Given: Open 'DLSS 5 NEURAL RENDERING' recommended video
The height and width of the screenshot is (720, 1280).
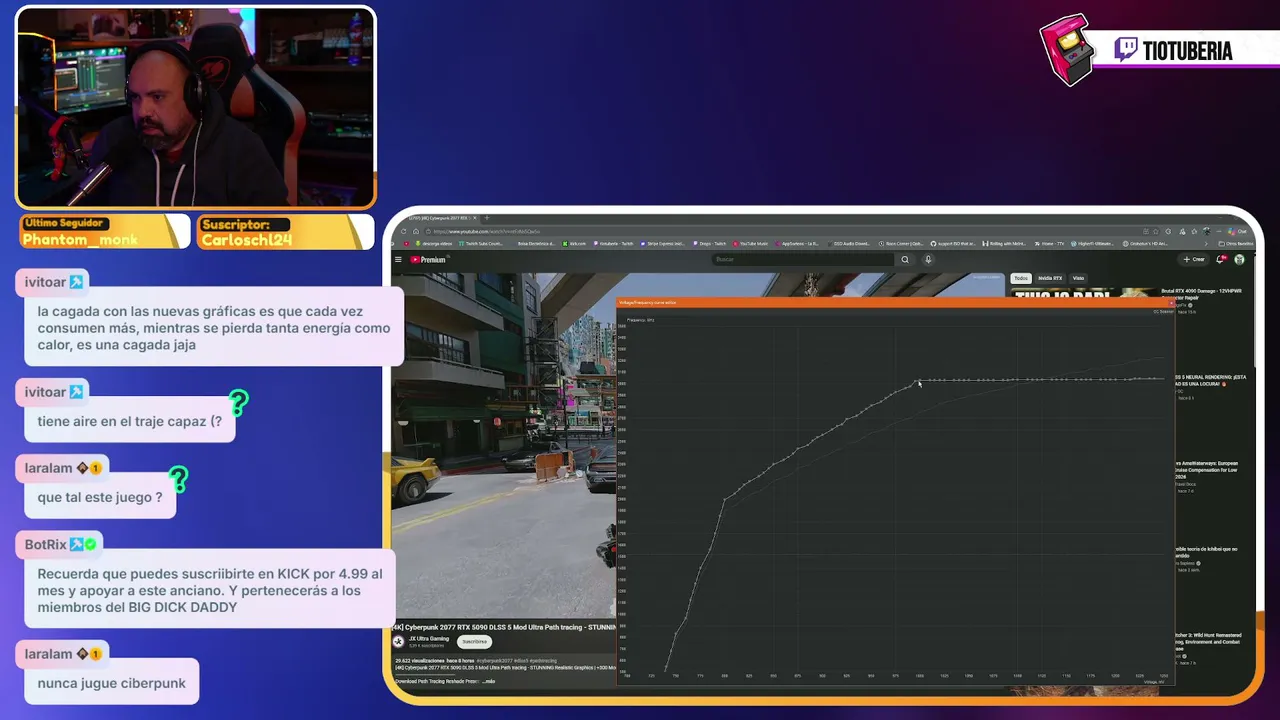Looking at the screenshot, I should pos(1211,381).
